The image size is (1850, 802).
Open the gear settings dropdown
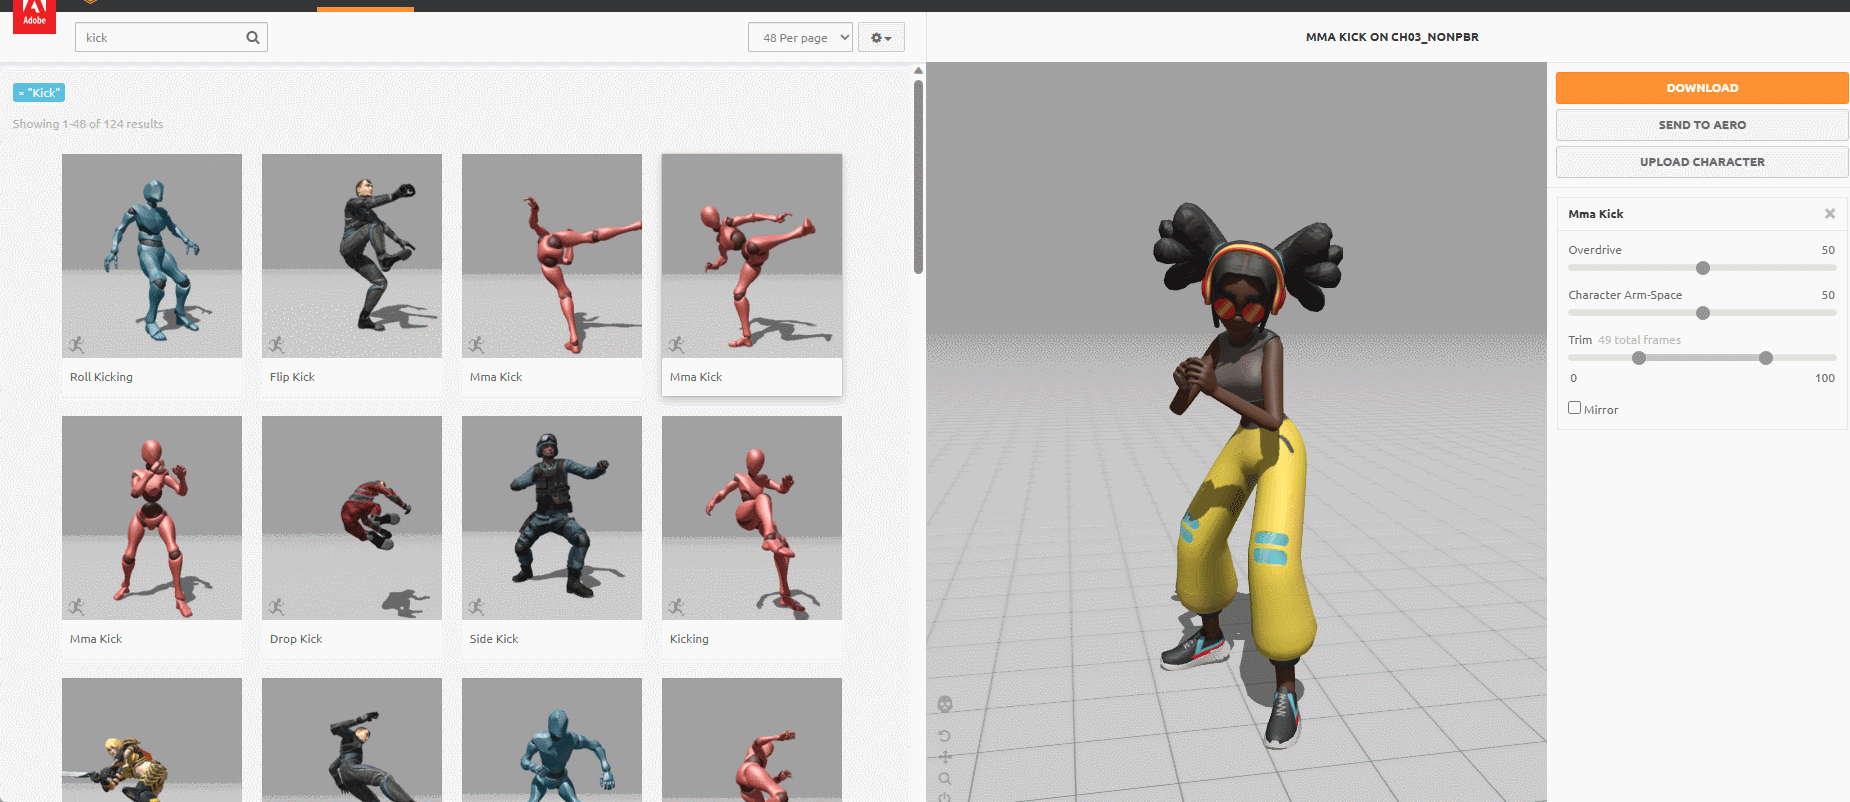click(x=881, y=38)
